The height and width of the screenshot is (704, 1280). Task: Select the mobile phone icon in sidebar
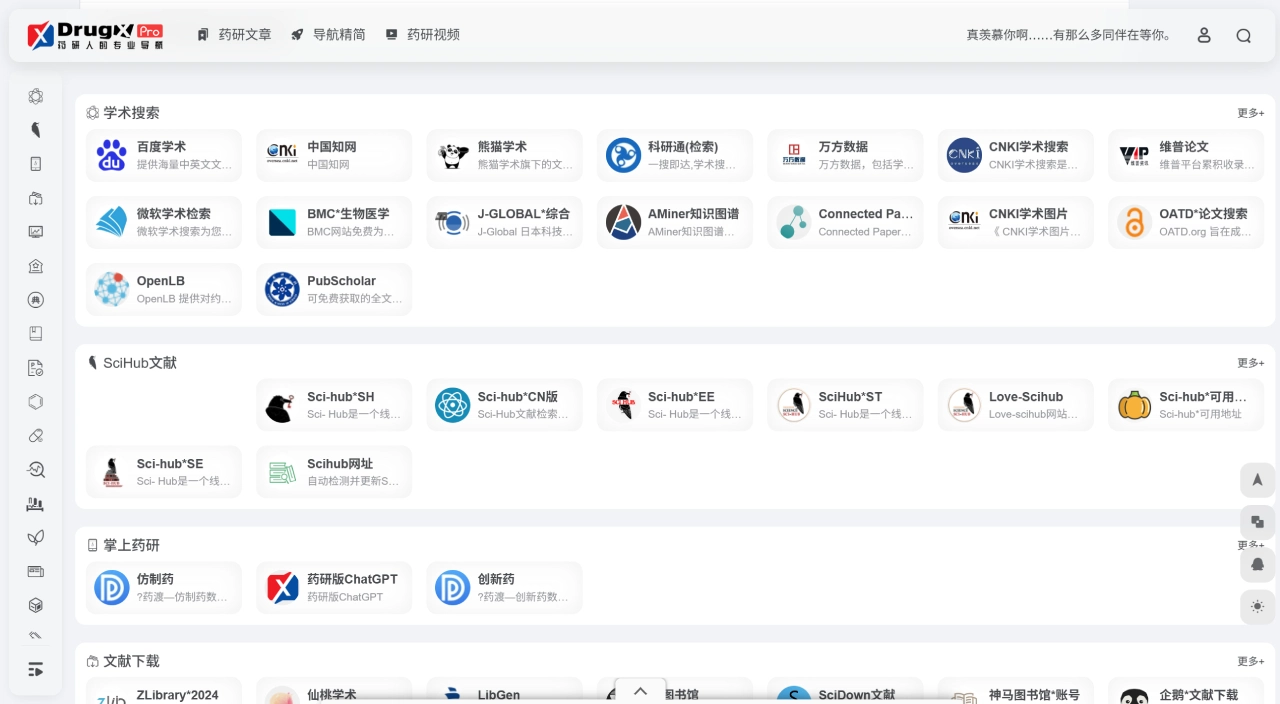pyautogui.click(x=36, y=164)
